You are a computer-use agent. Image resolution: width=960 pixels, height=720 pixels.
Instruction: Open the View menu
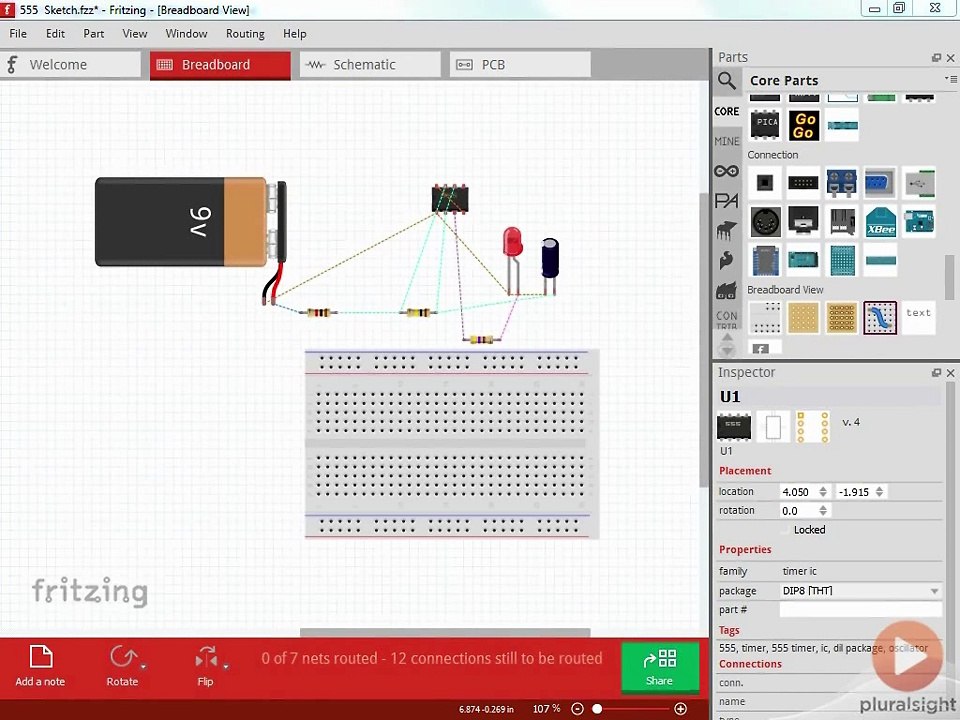coord(135,34)
